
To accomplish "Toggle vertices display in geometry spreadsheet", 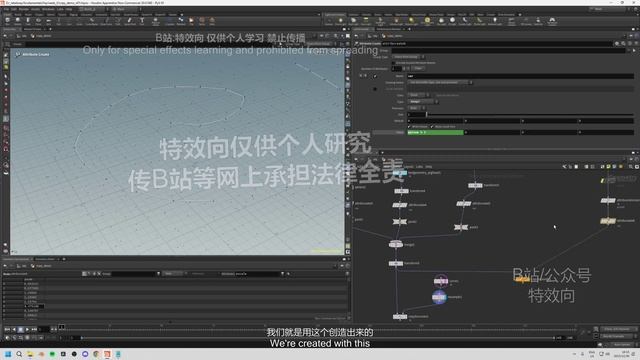I will coord(89,273).
